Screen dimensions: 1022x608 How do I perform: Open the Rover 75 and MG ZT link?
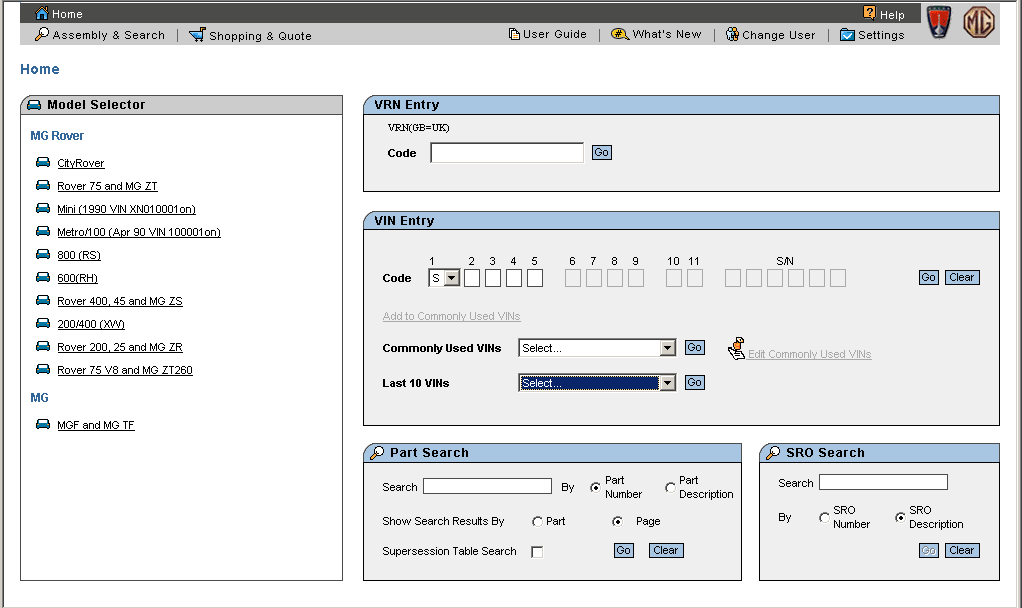[108, 186]
